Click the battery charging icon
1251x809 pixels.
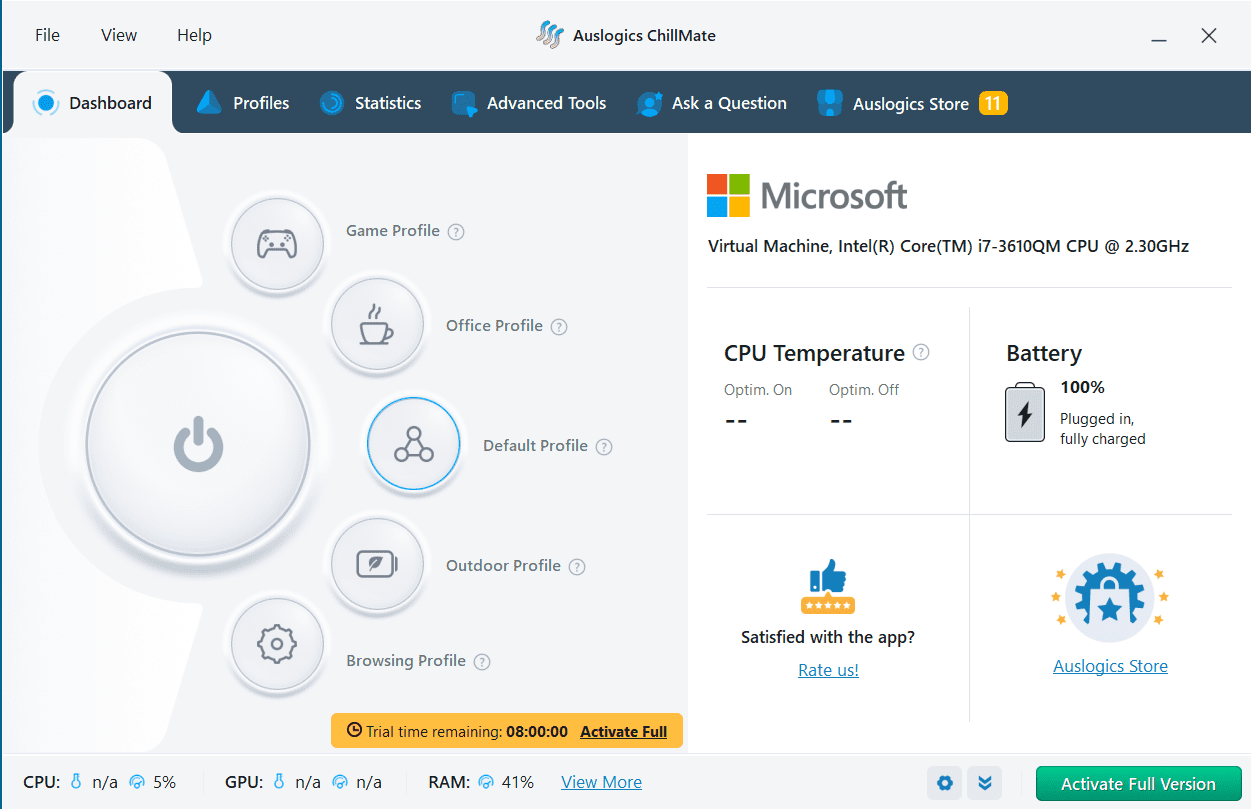1025,412
